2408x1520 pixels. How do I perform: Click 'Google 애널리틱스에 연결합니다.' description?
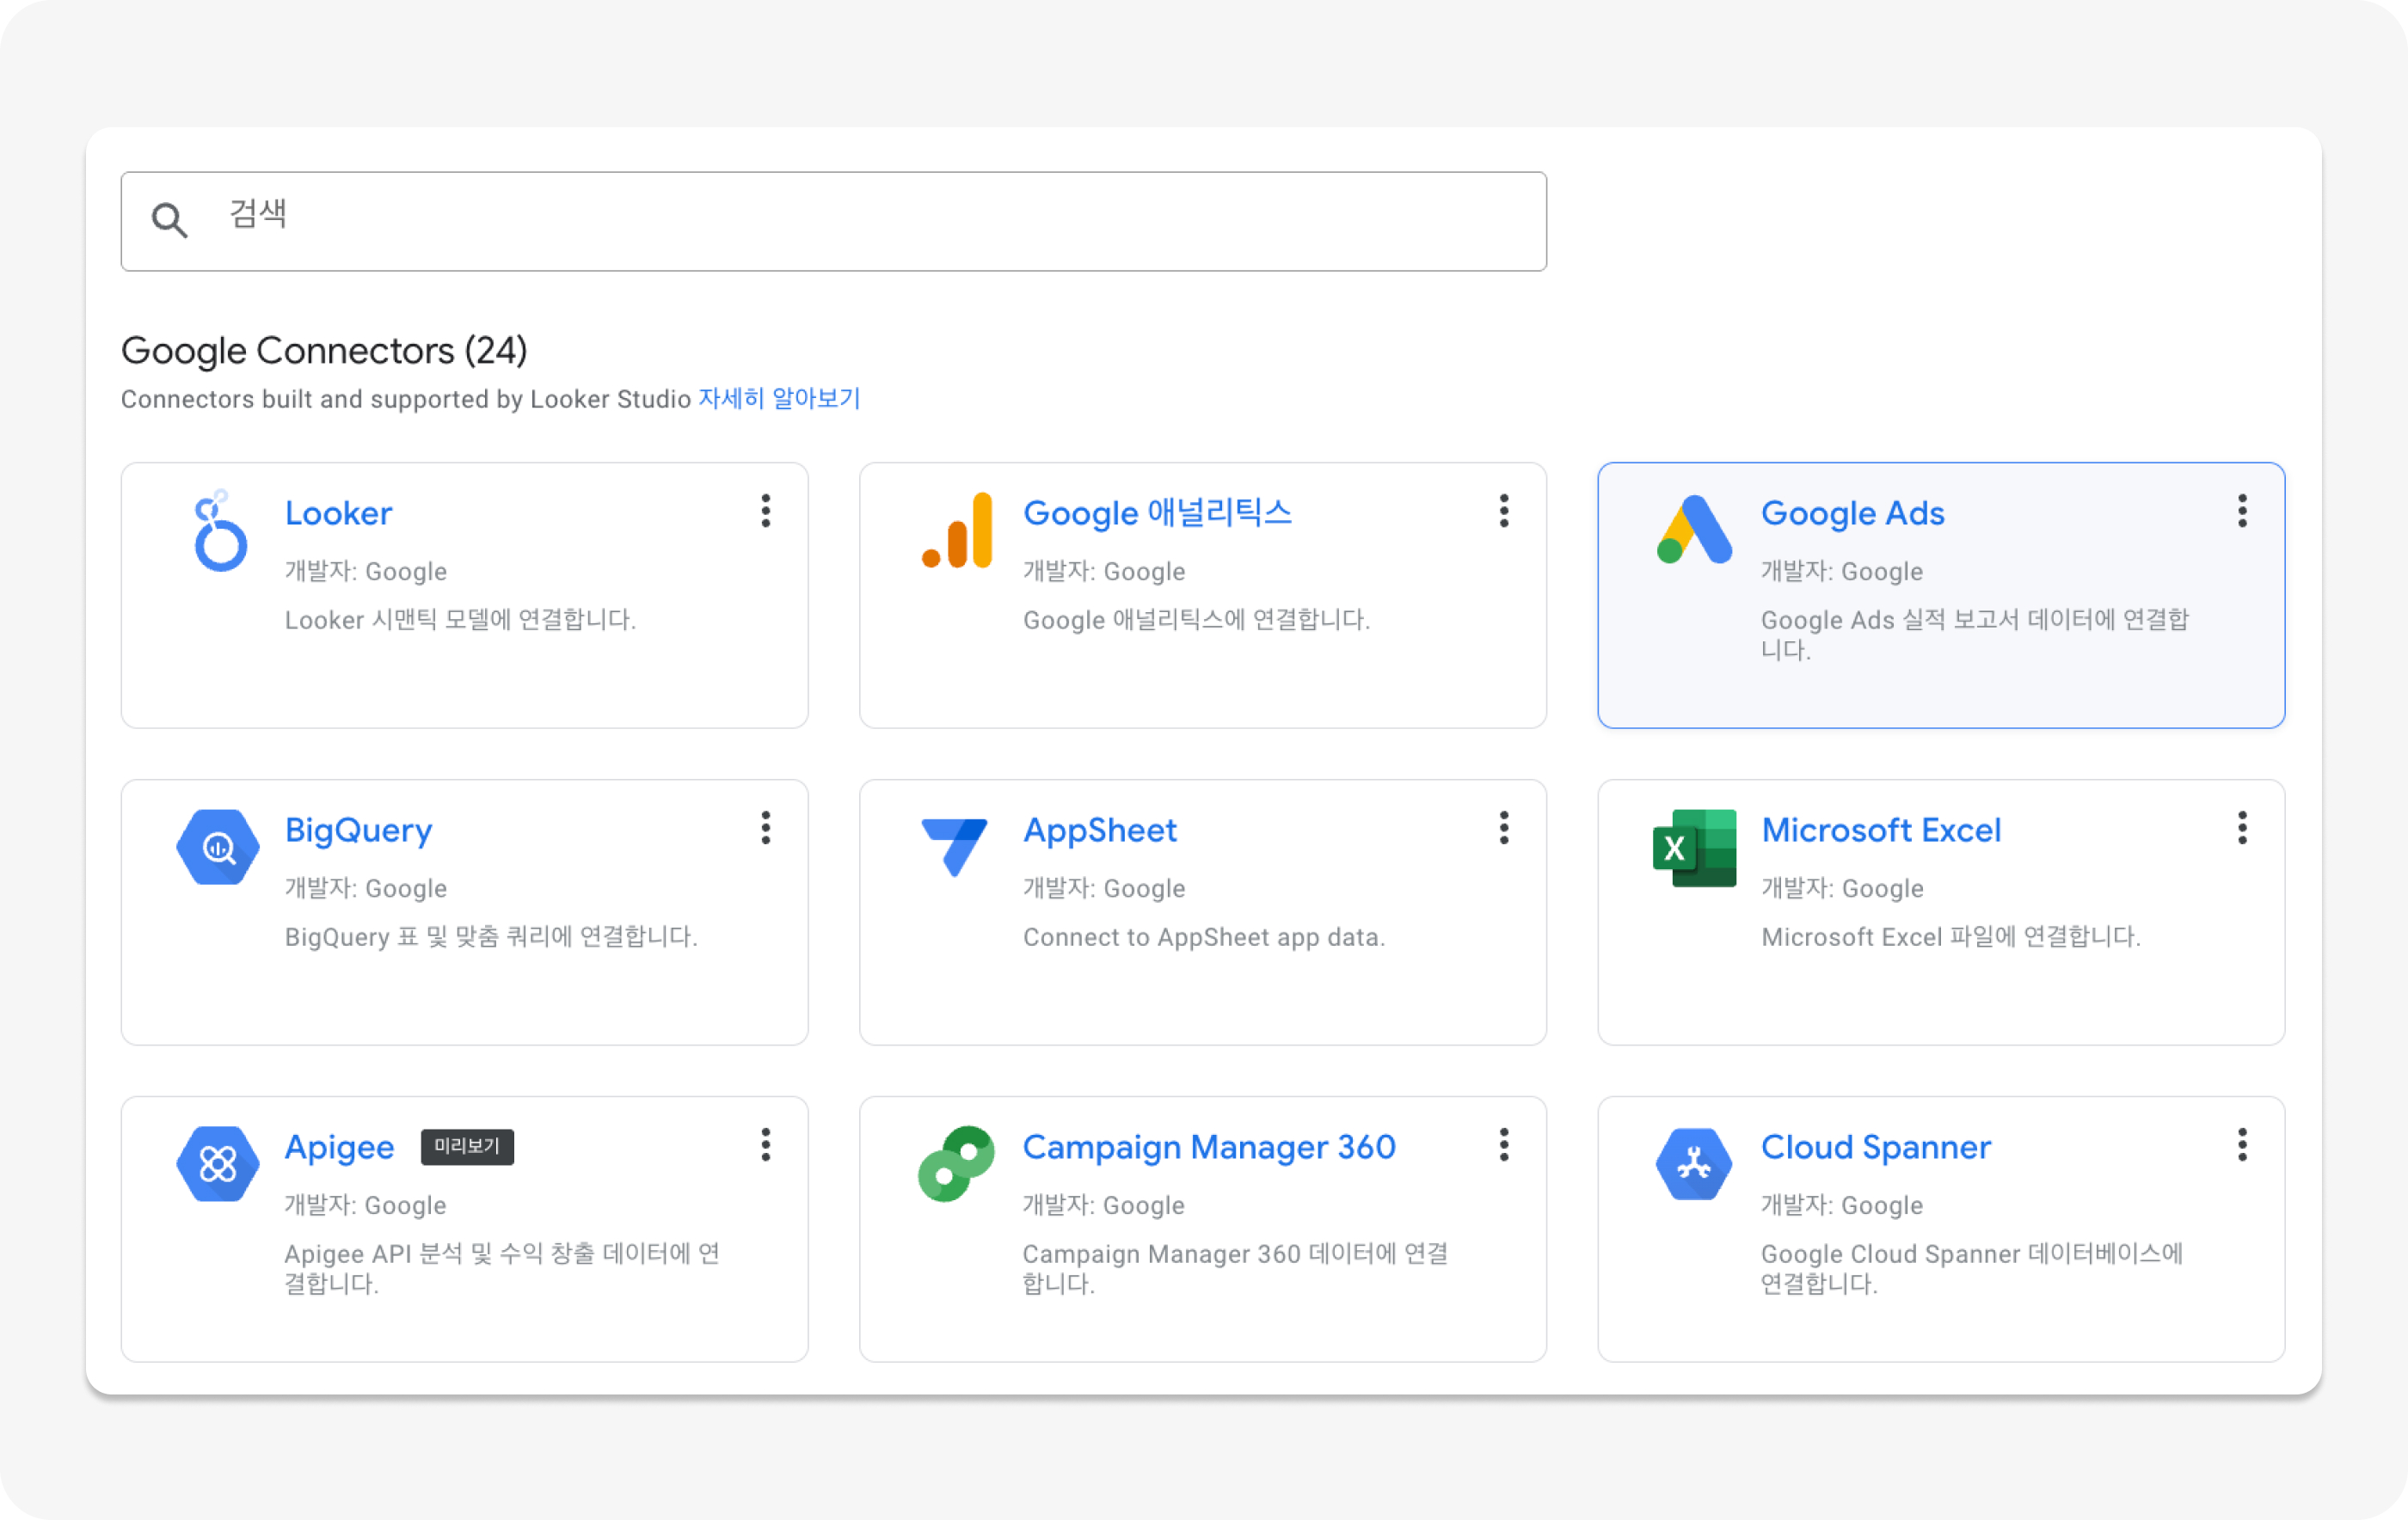click(x=1196, y=620)
